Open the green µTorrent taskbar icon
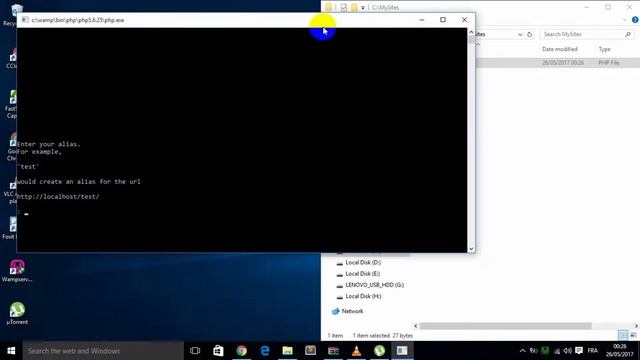 pos(380,351)
